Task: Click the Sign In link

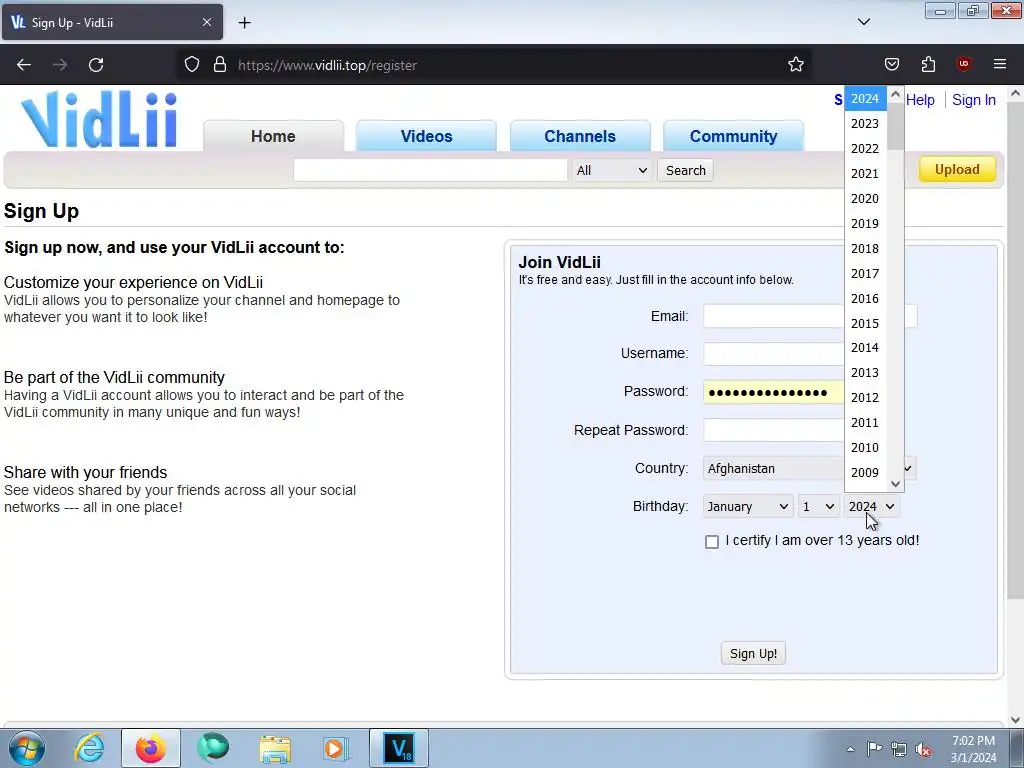Action: pos(974,100)
